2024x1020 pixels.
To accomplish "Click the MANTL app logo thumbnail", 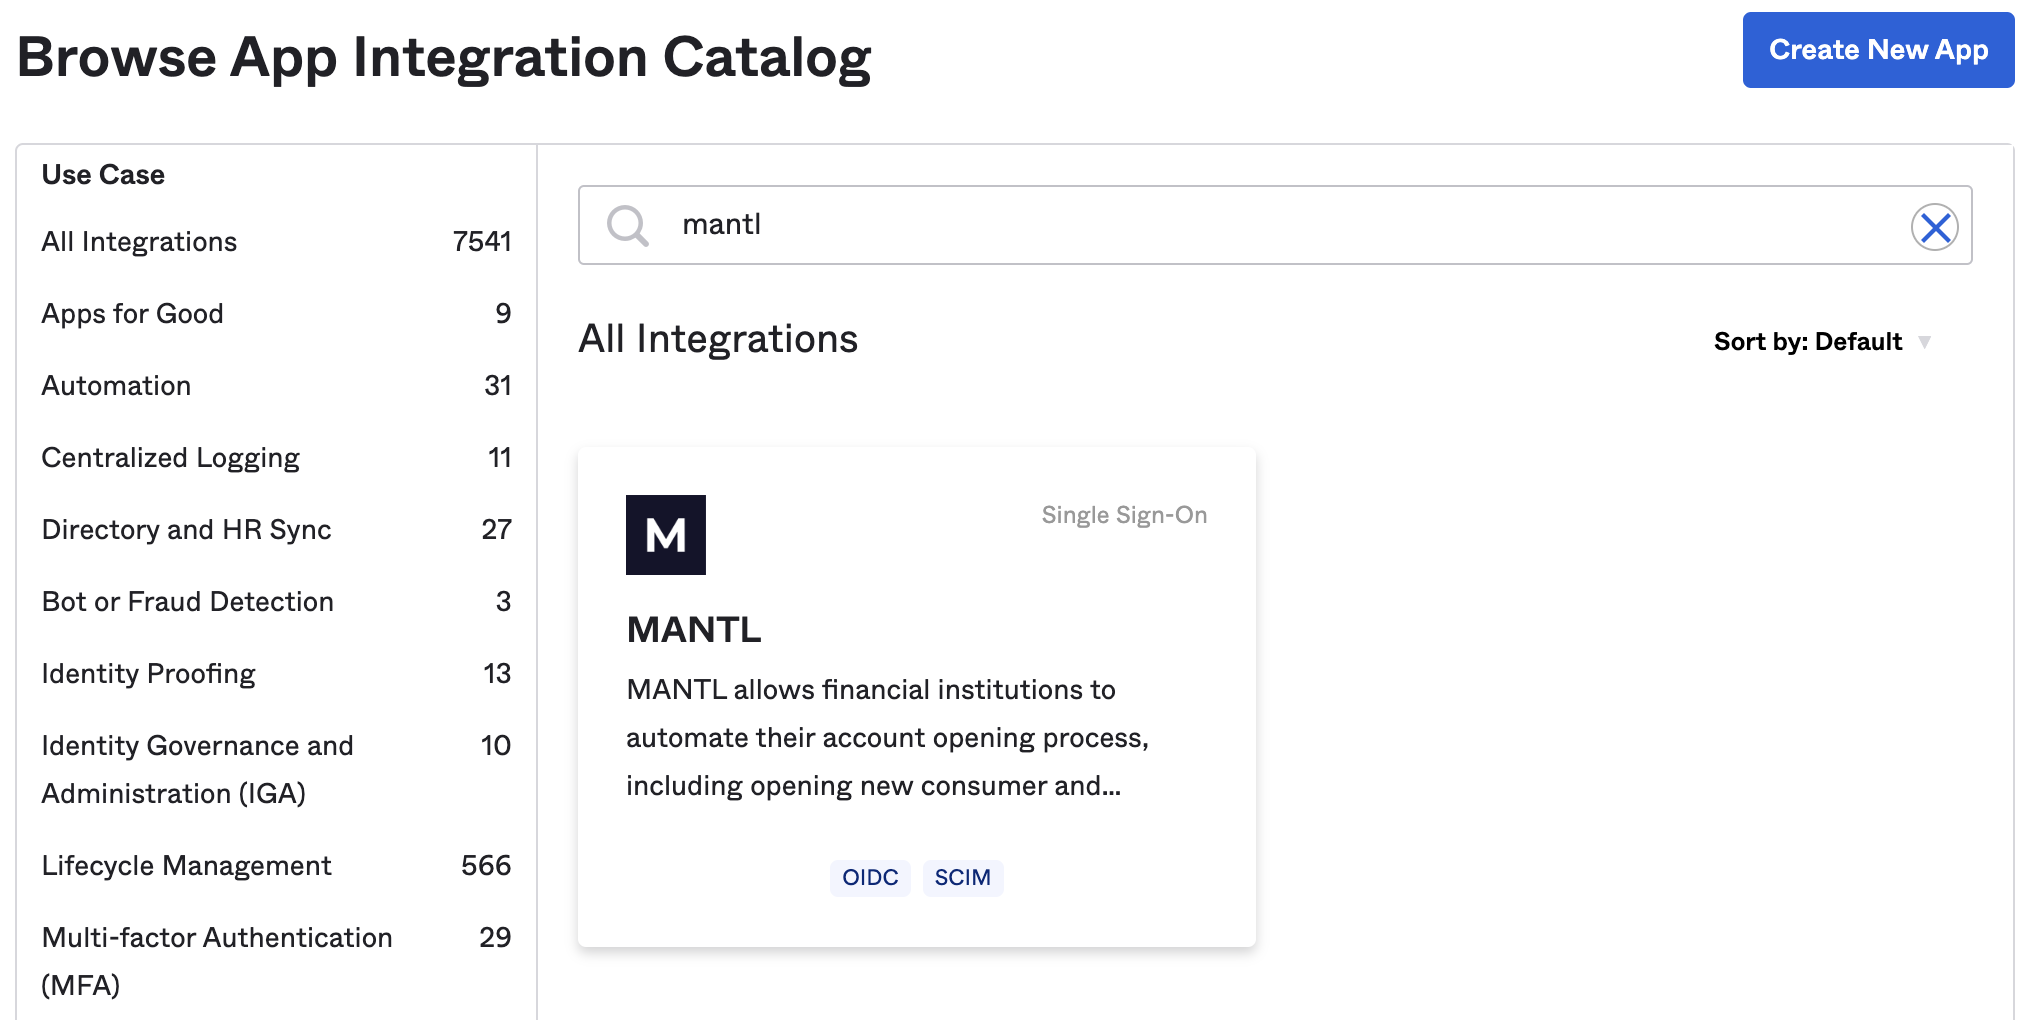I will [666, 535].
